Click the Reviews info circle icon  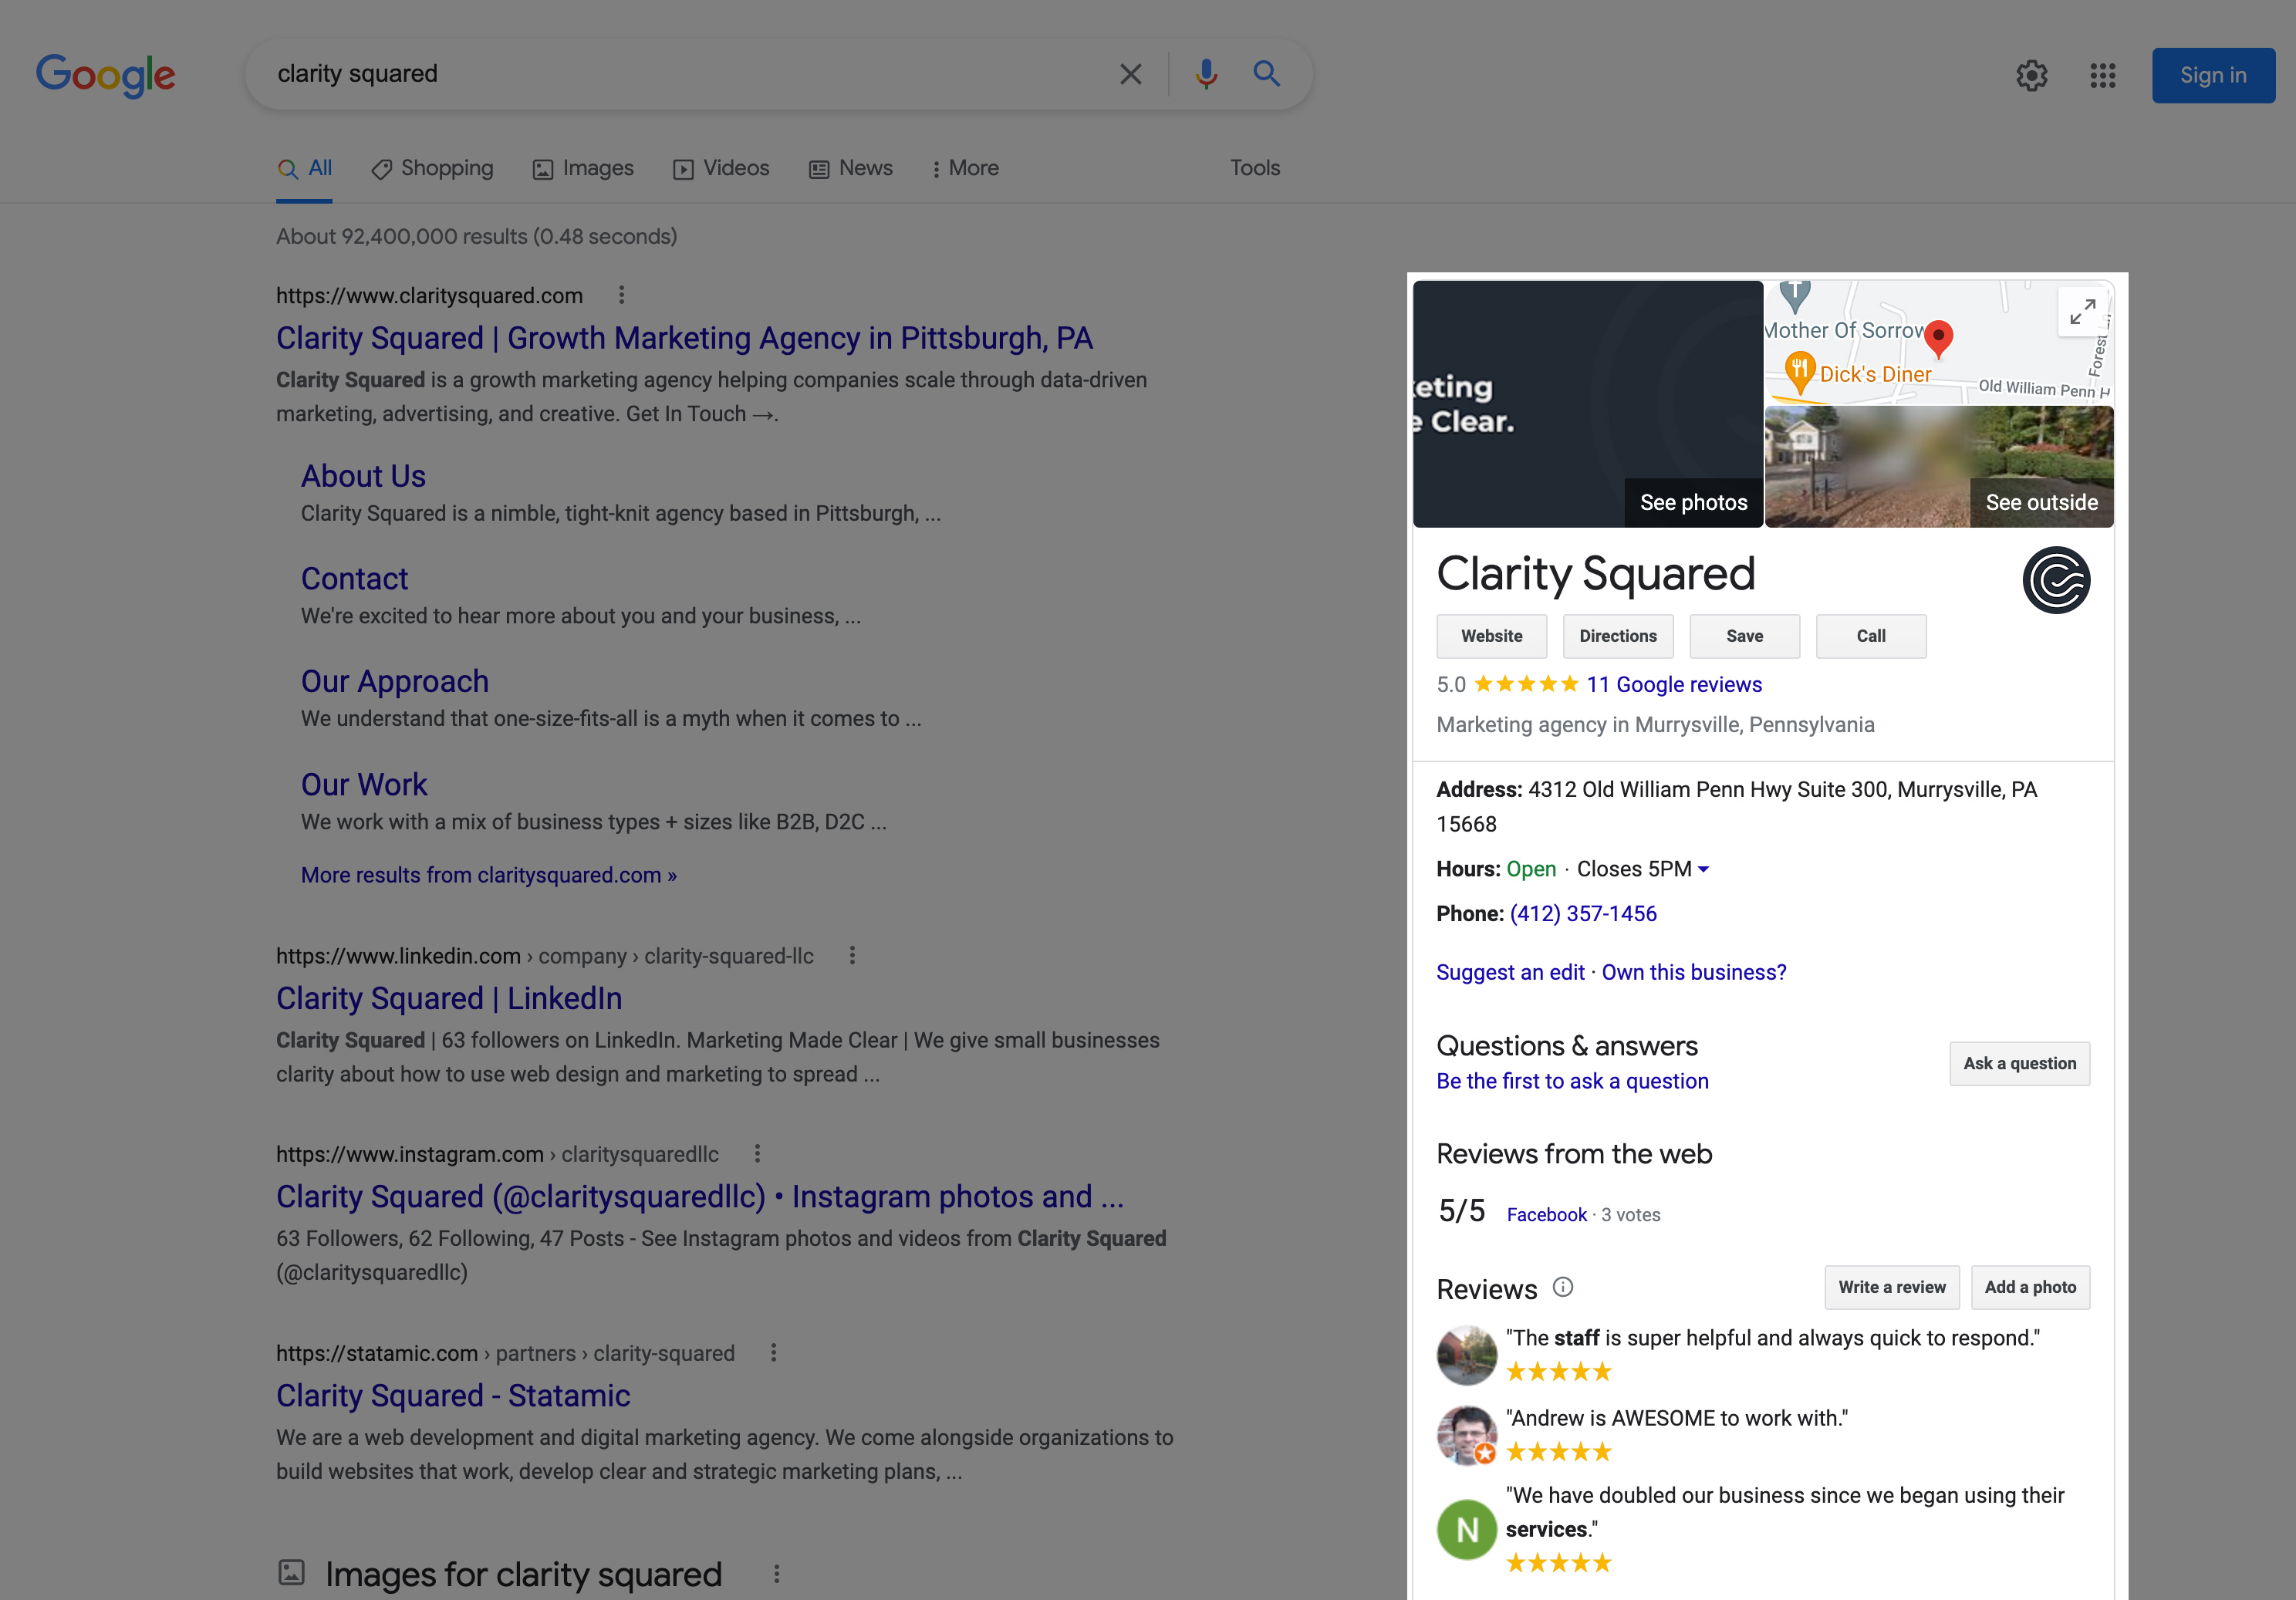click(1563, 1287)
